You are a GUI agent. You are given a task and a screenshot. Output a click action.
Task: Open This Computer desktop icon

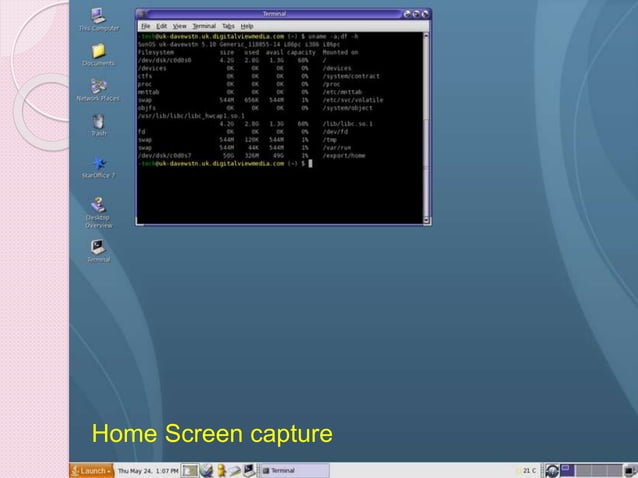click(x=98, y=15)
